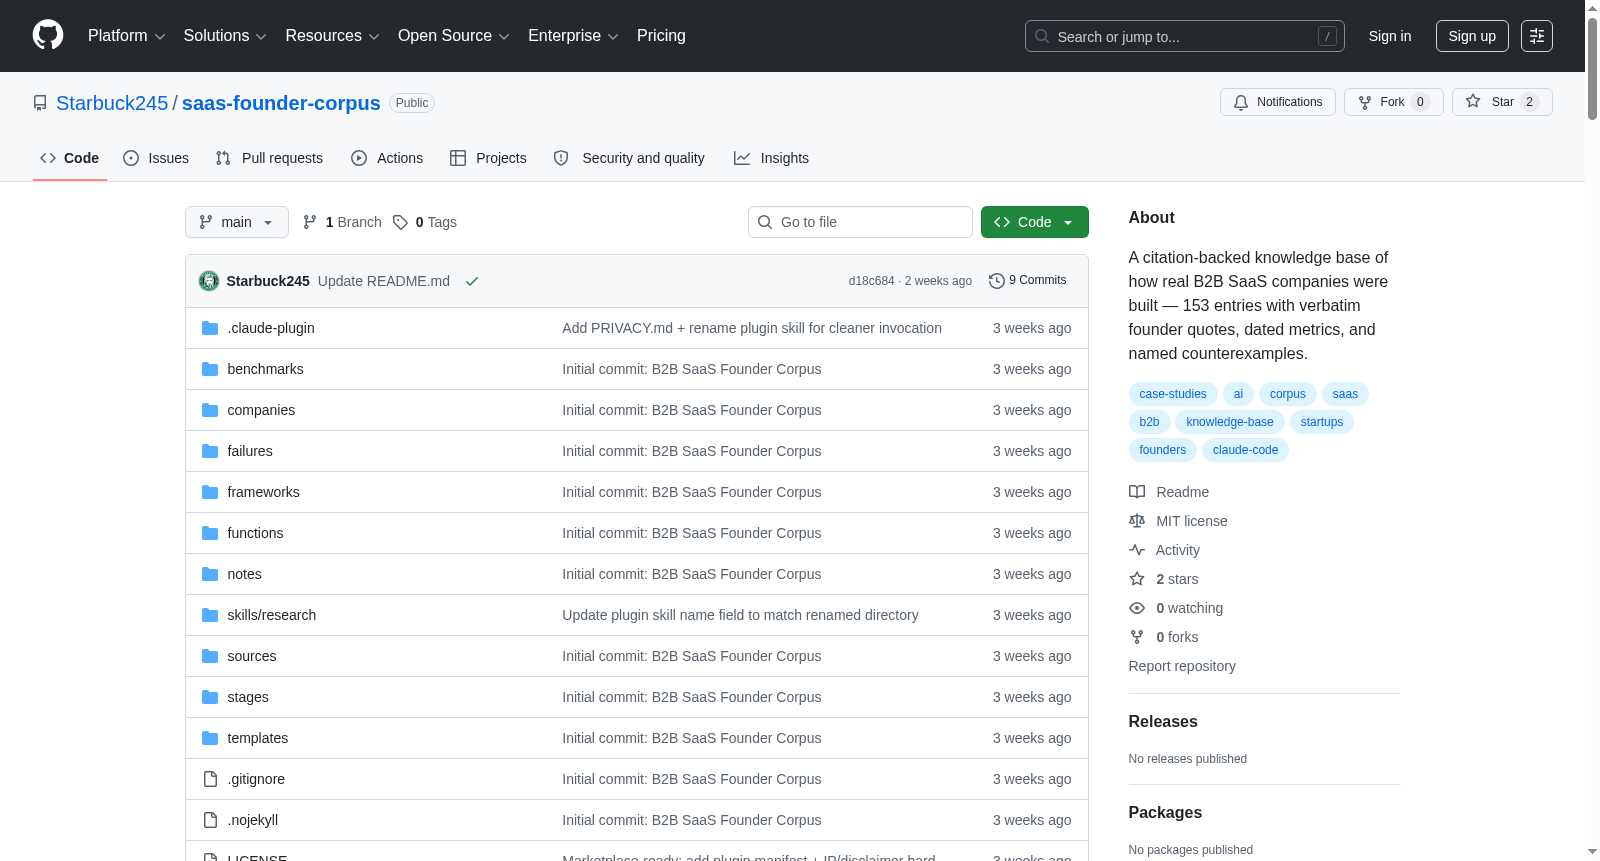Open the skills/research folder
1600x861 pixels.
tap(272, 615)
